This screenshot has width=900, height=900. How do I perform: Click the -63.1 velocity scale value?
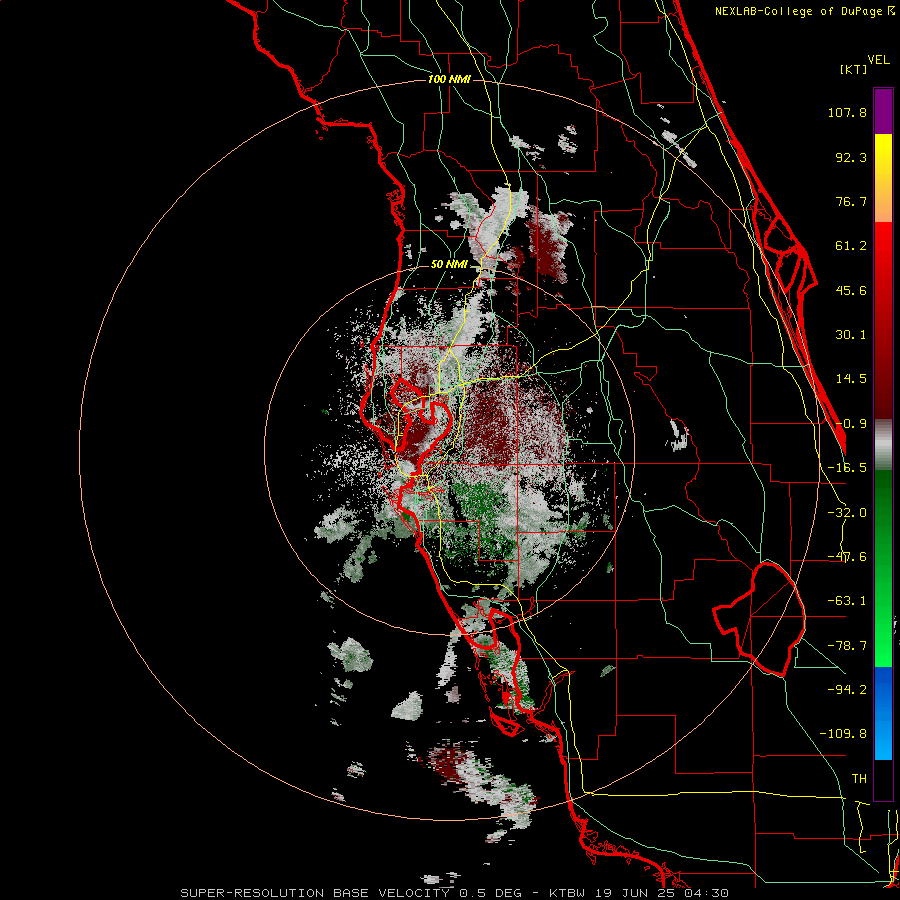coord(847,601)
